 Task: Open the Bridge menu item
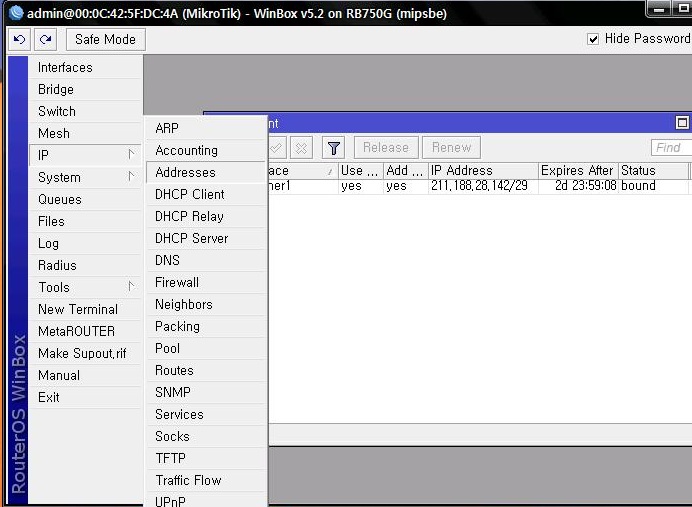pyautogui.click(x=85, y=90)
